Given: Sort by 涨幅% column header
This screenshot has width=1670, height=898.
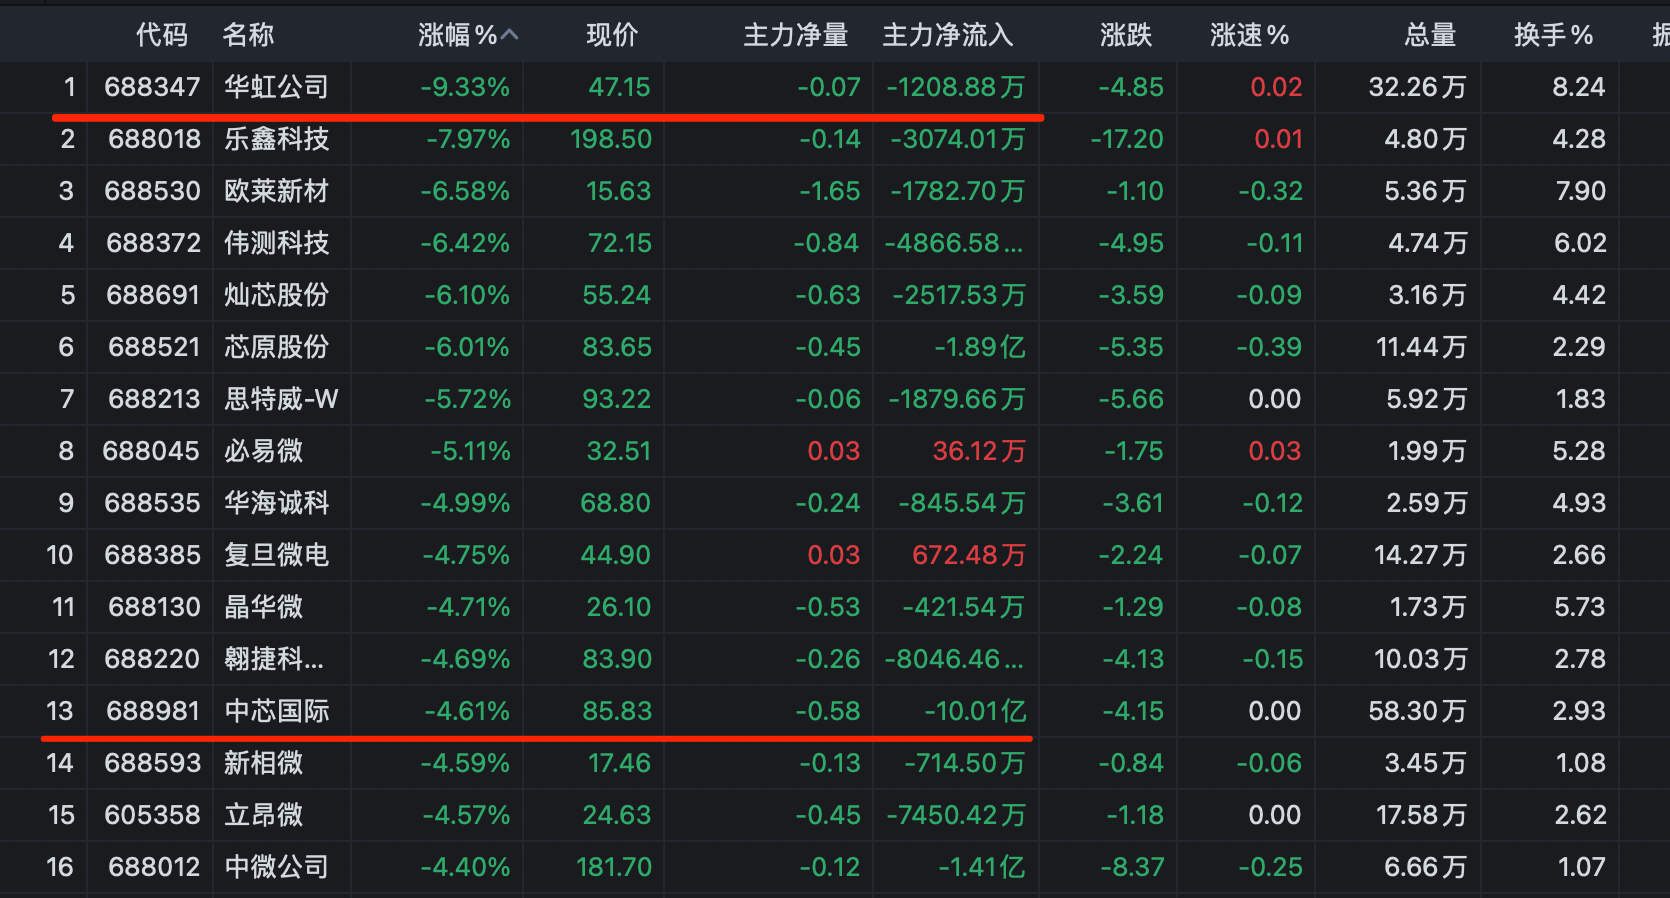Looking at the screenshot, I should [457, 35].
